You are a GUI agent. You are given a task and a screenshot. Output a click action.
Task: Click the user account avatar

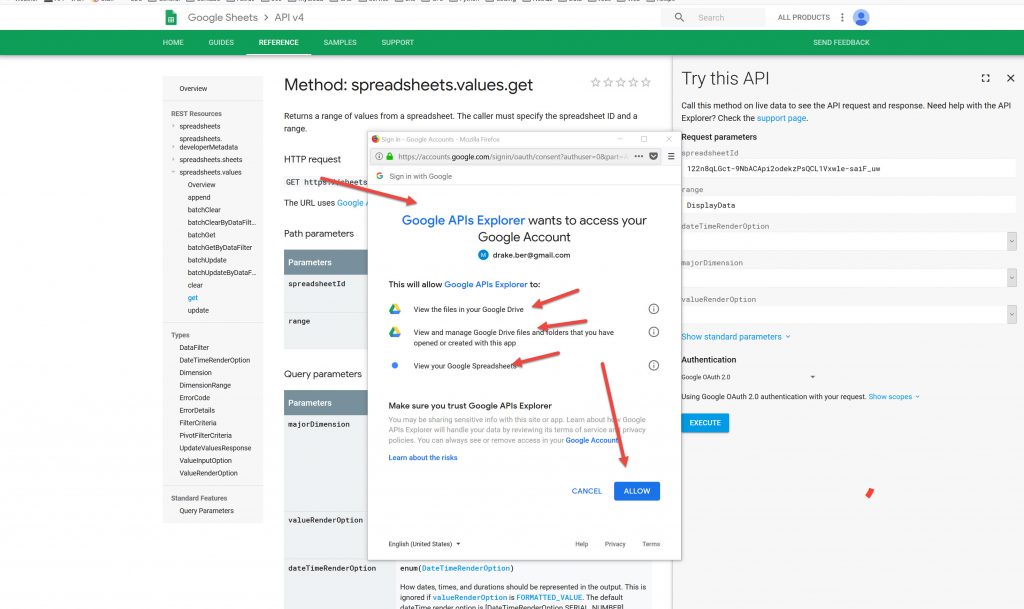(x=861, y=17)
